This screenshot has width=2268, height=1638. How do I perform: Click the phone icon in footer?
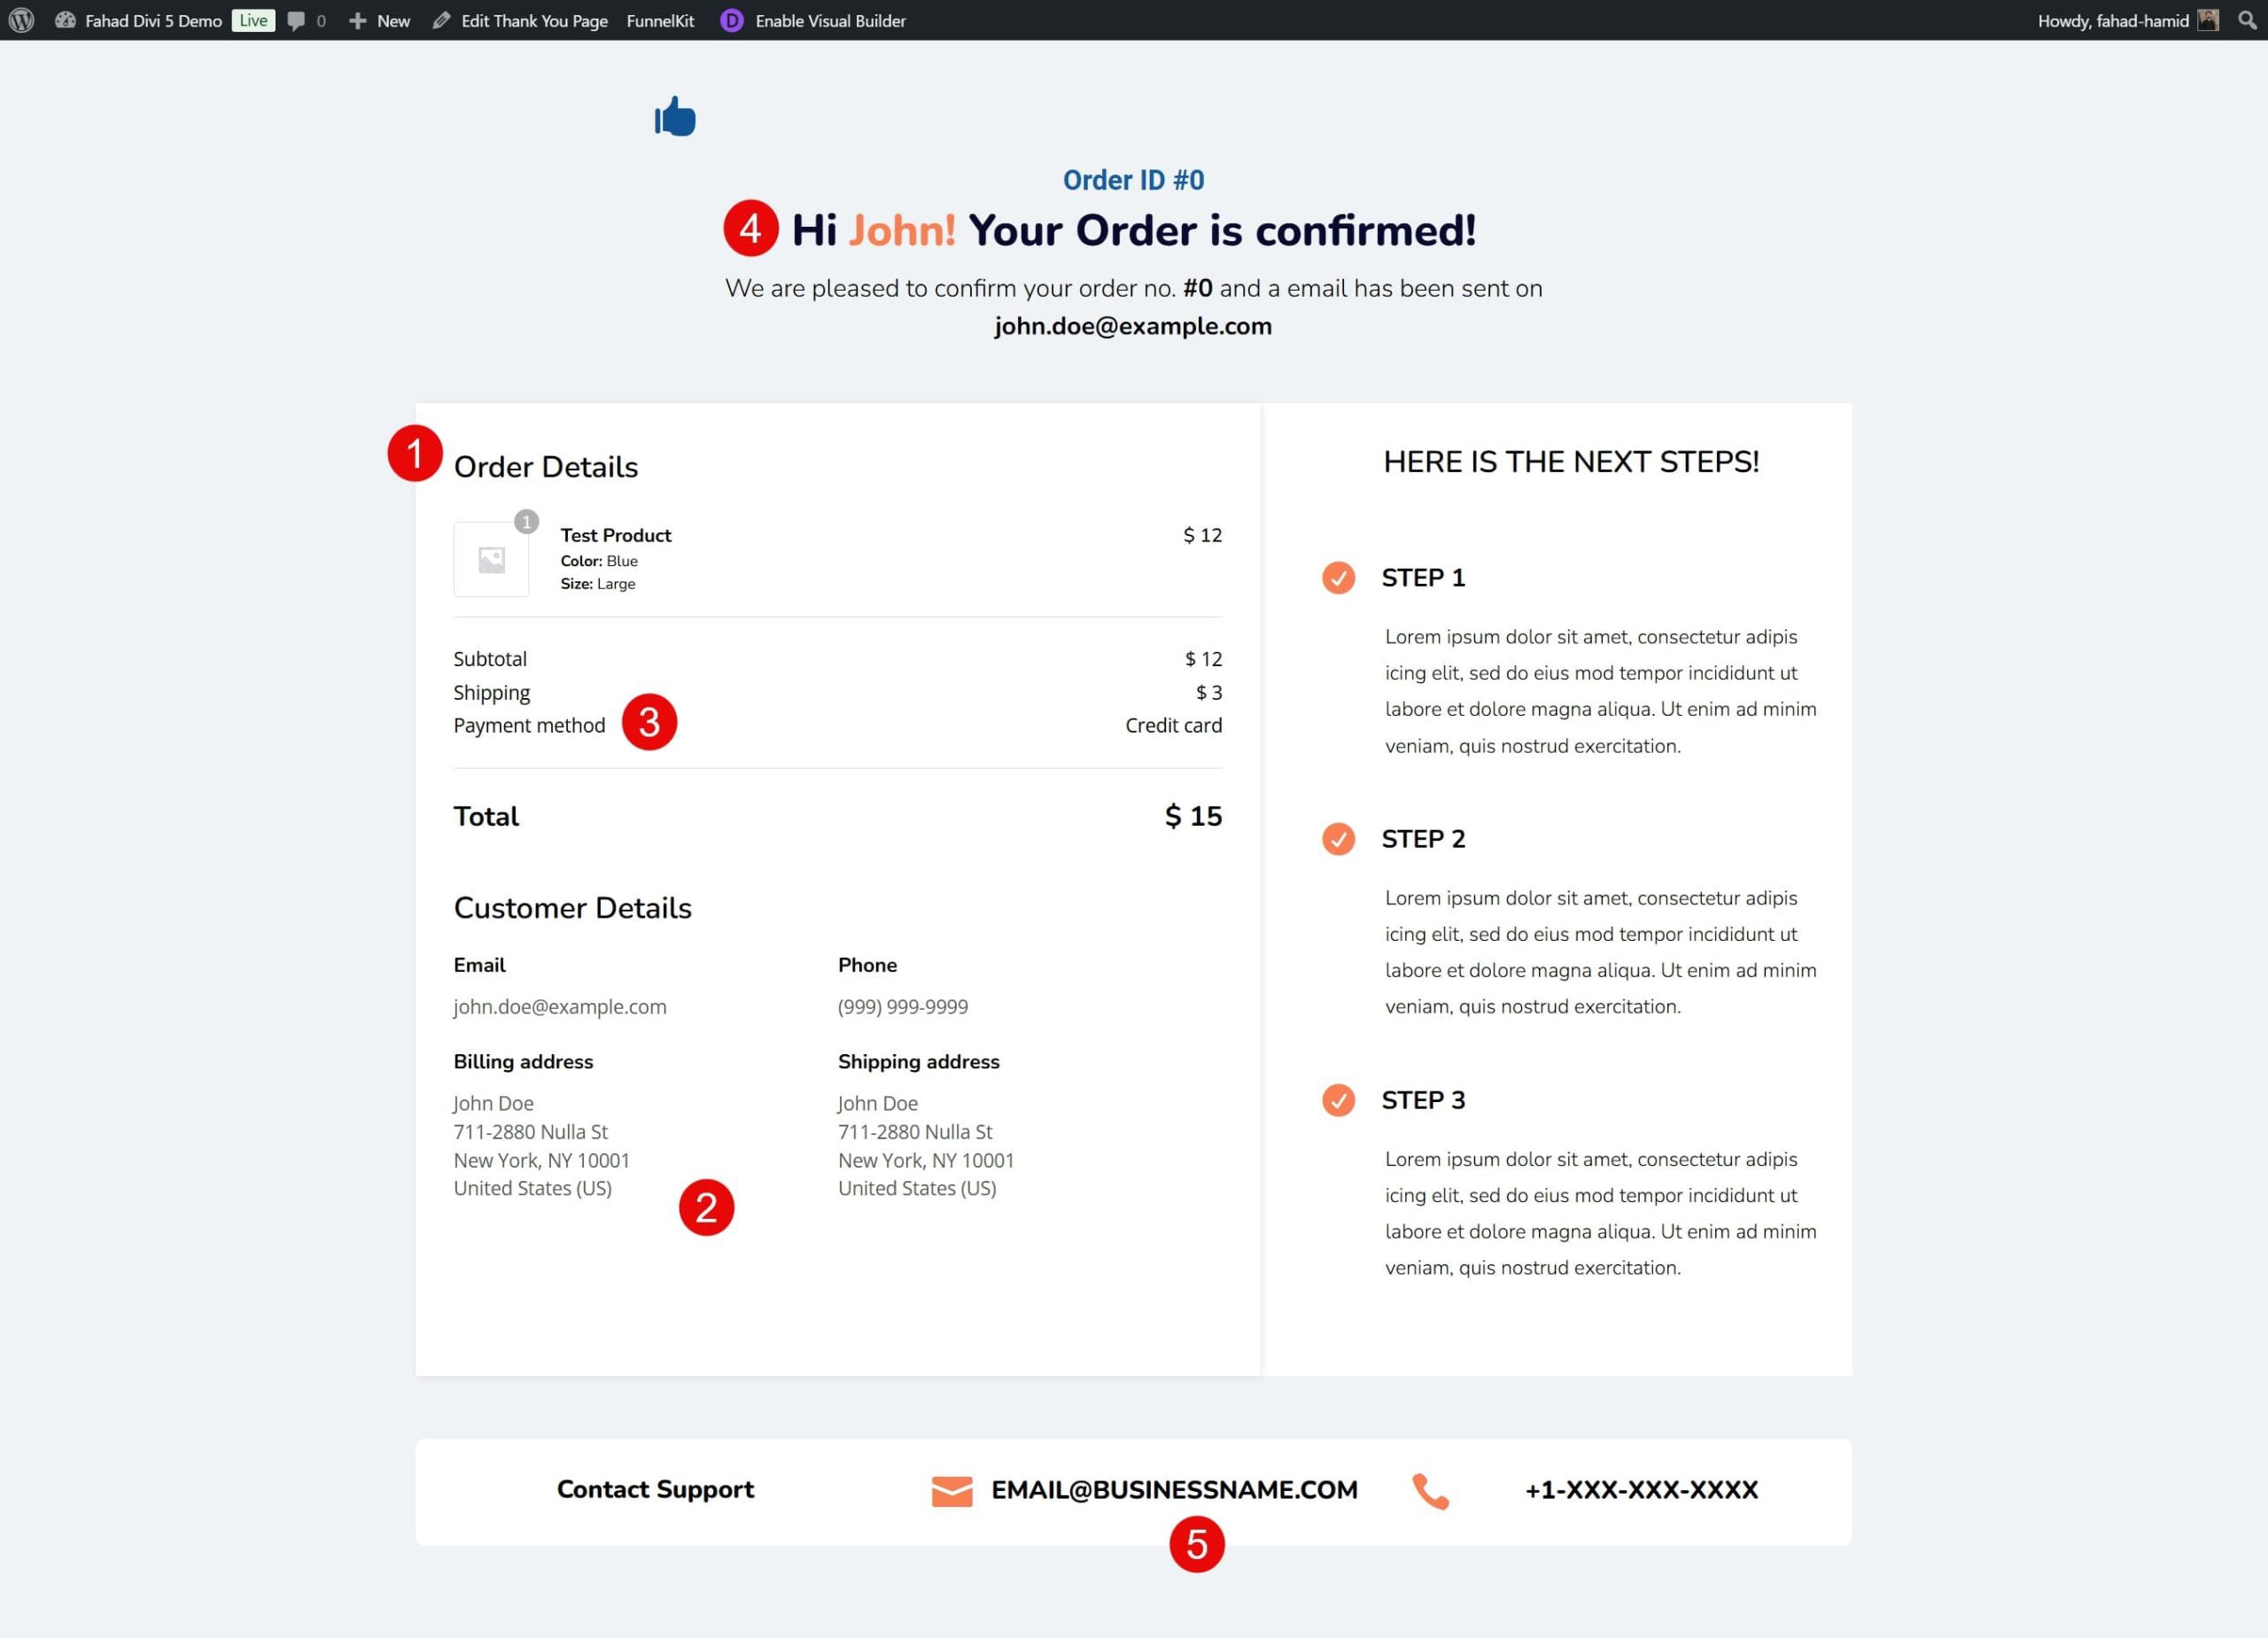[x=1432, y=1488]
